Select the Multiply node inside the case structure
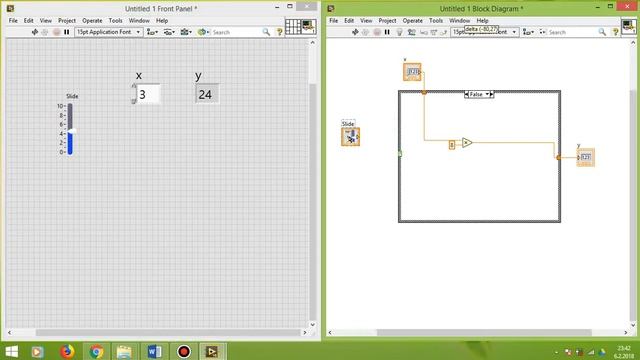 467,142
